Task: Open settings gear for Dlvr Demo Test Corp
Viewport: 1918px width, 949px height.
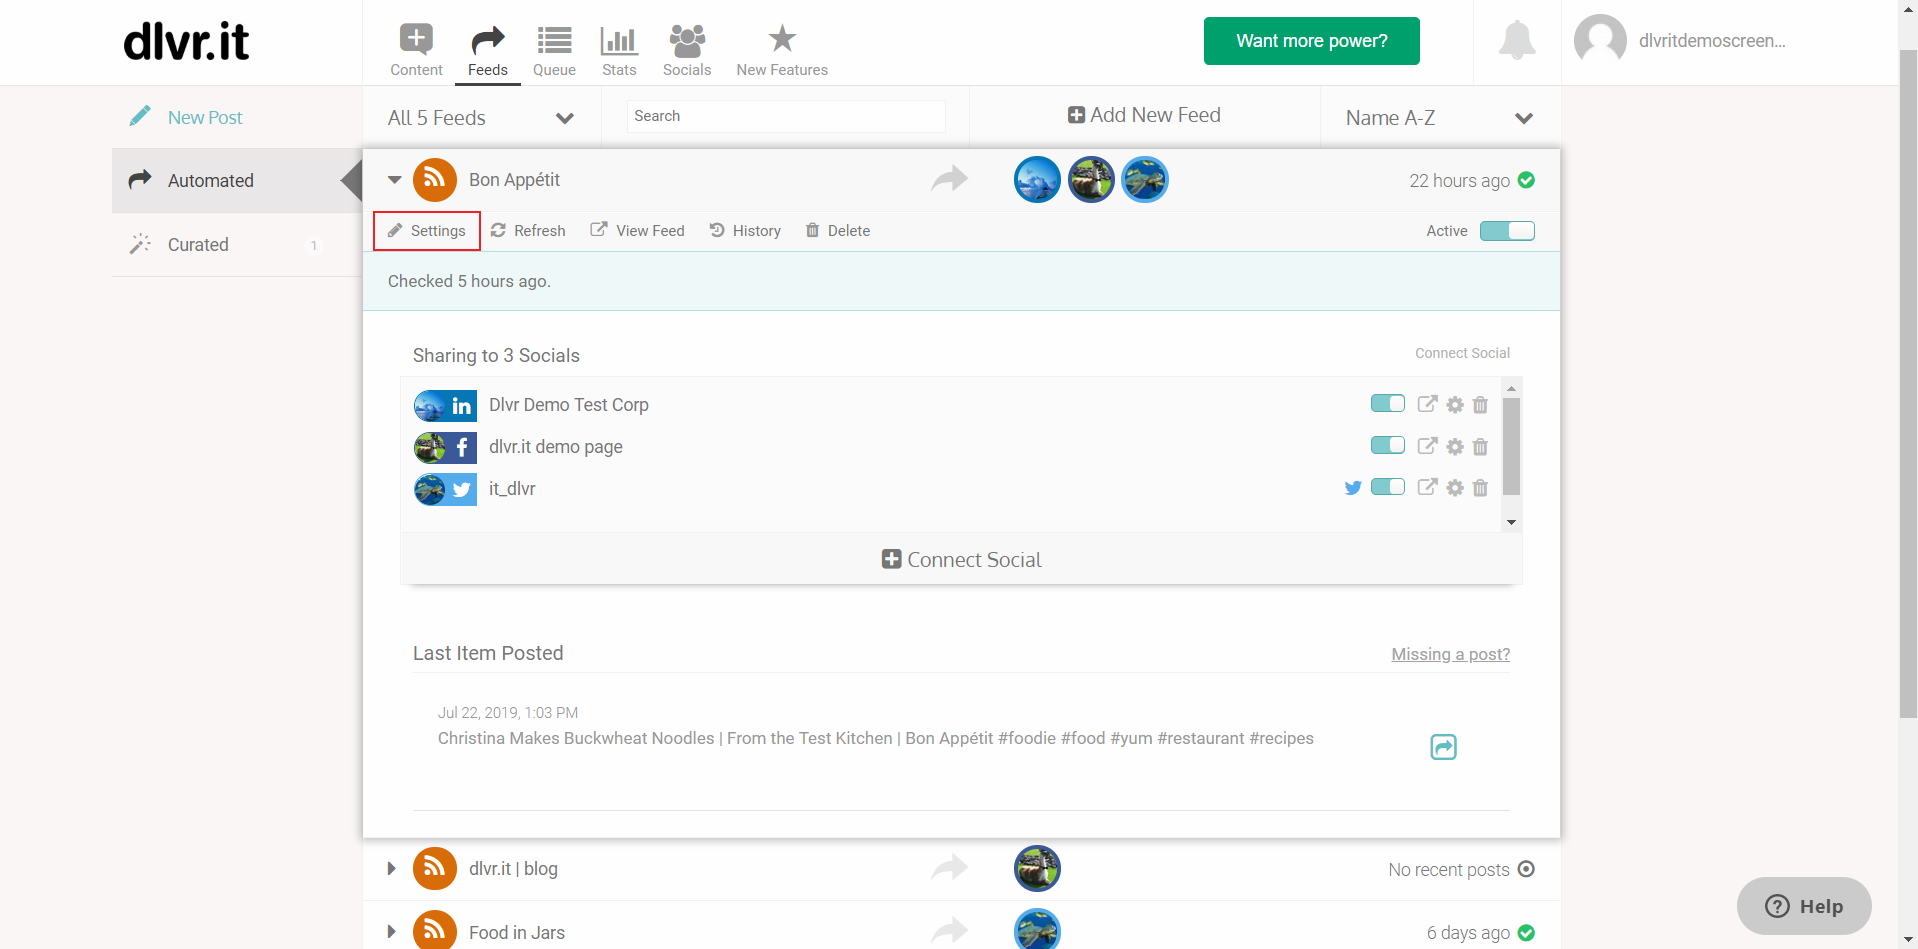Action: (x=1455, y=404)
